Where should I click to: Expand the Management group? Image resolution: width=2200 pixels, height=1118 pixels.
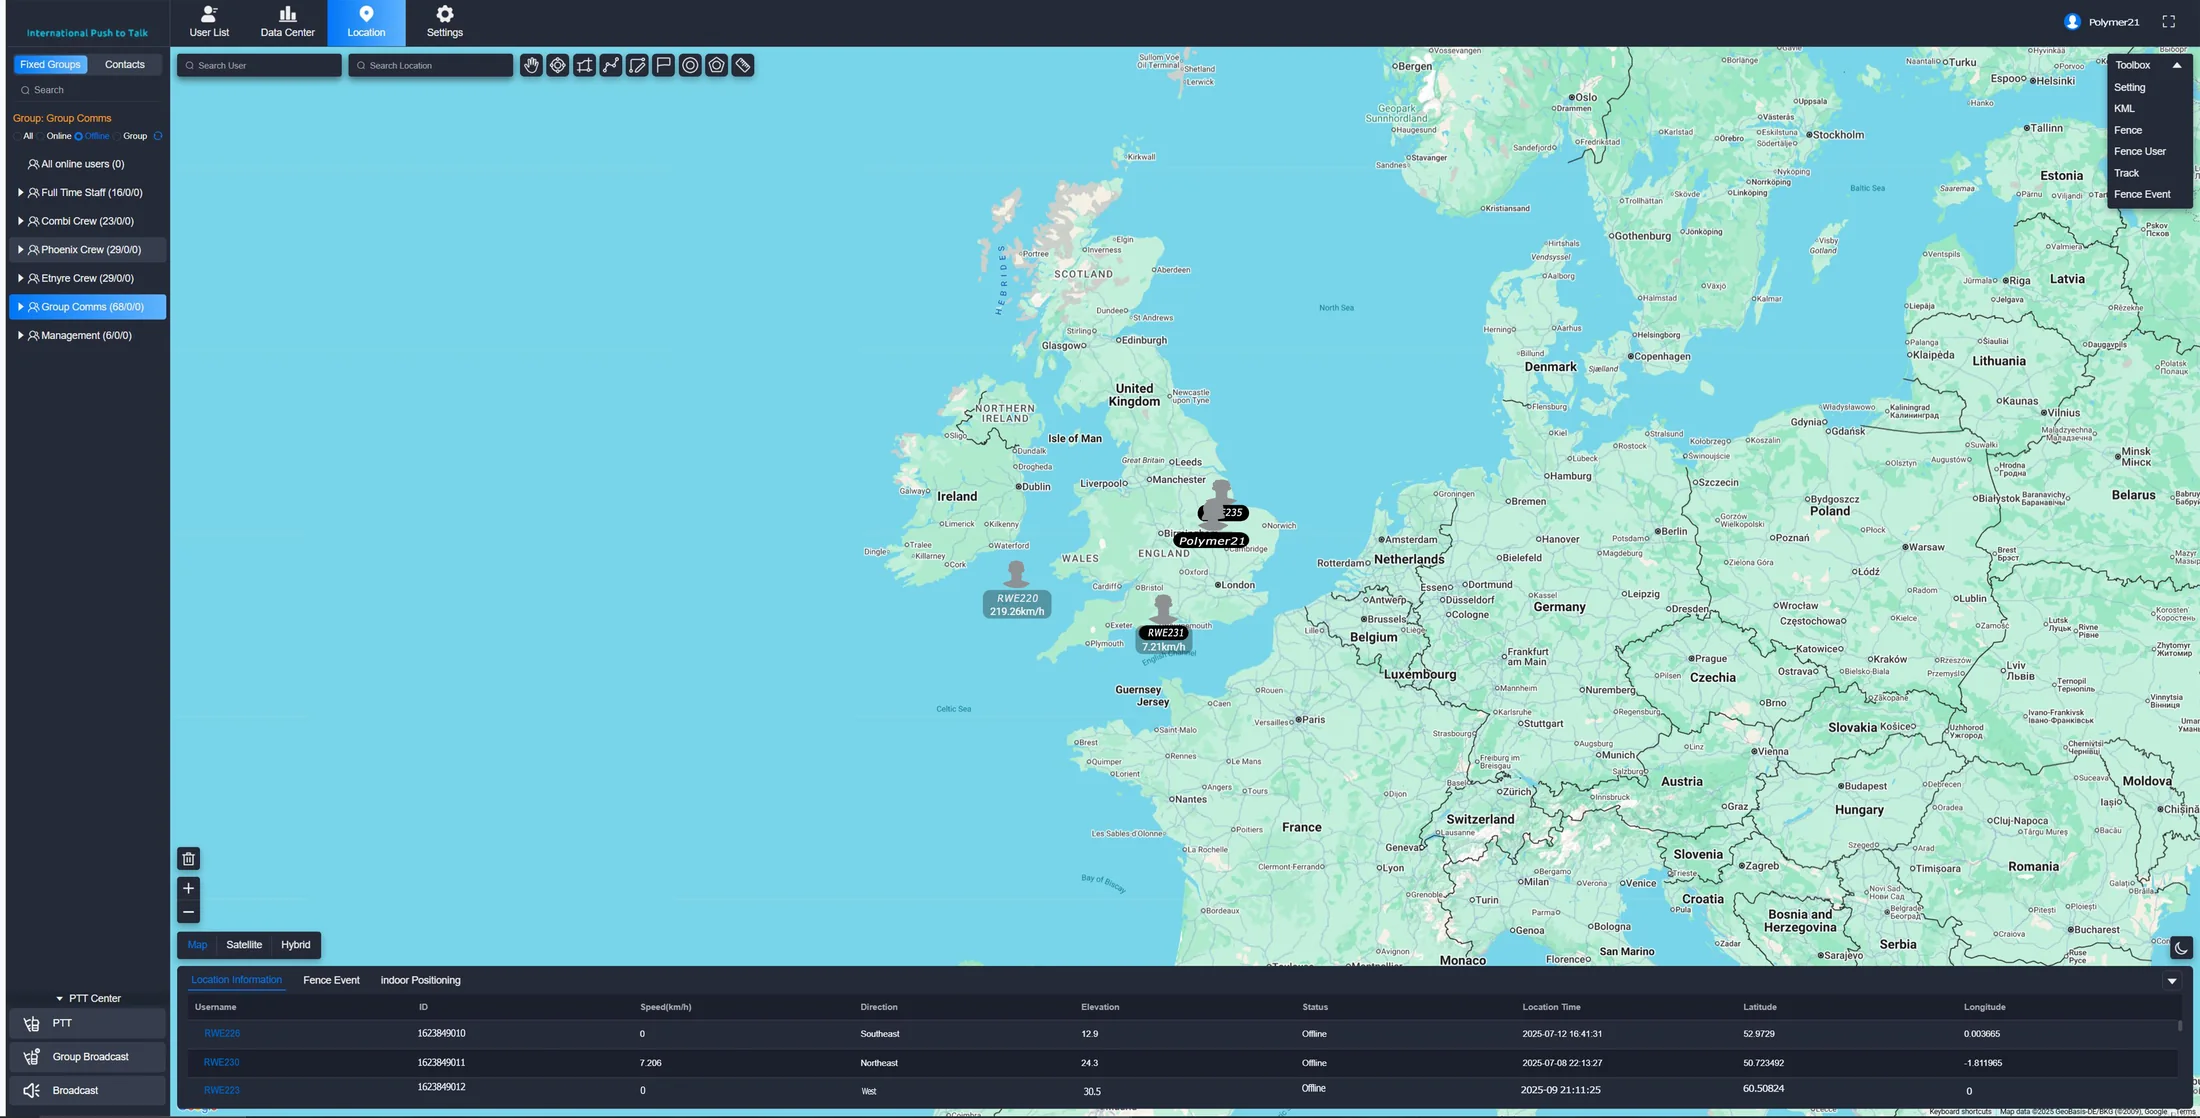pos(20,336)
